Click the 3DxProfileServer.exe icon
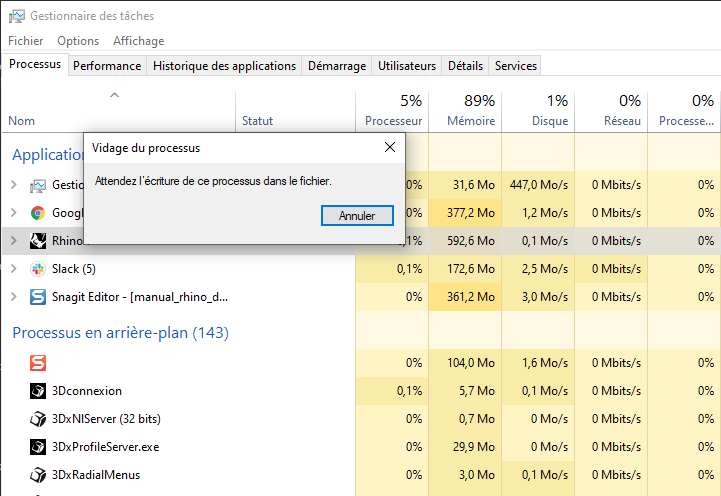This screenshot has height=496, width=721. point(38,447)
